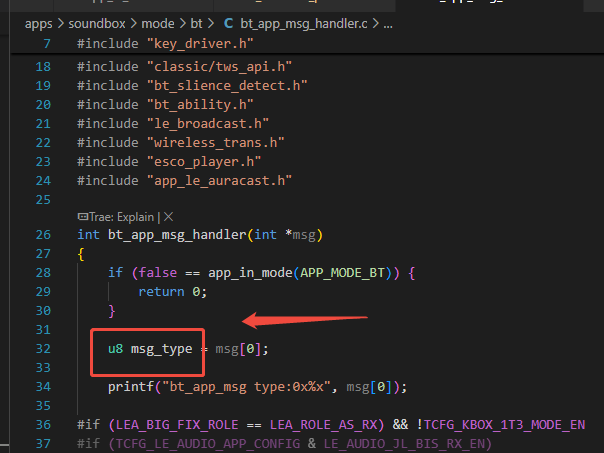Click the LEA_BIG_FIX_ROLE macro on line 36
This screenshot has width=604, height=453.
tap(177, 424)
